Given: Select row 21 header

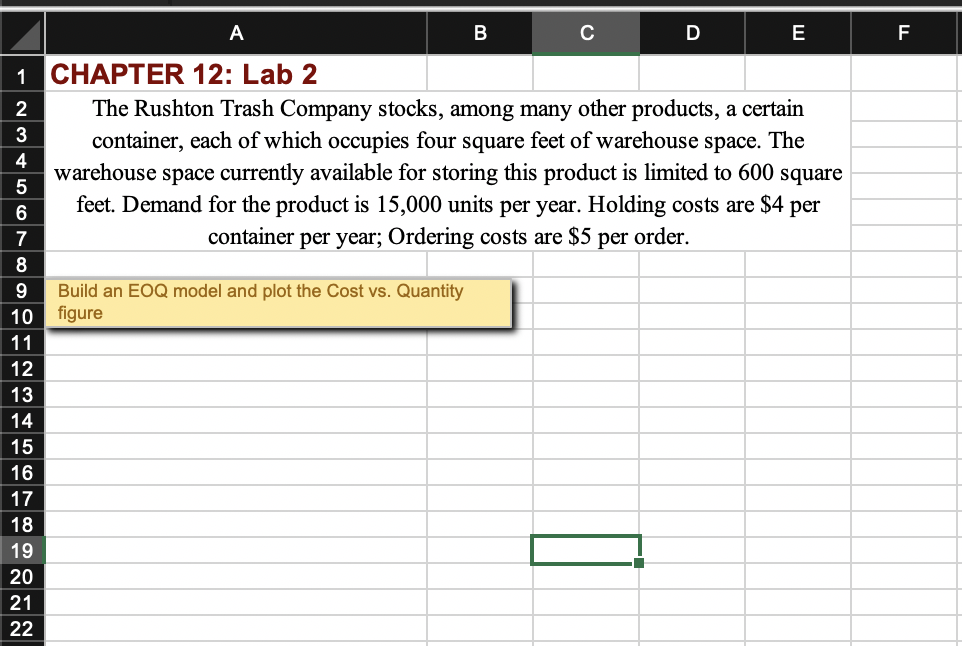Looking at the screenshot, I should tap(22, 602).
